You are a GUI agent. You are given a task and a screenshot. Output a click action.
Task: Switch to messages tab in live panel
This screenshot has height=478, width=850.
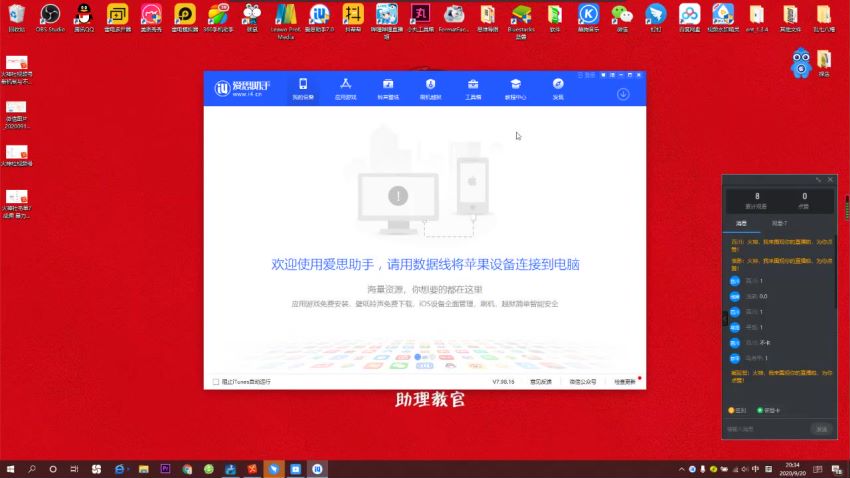tap(741, 224)
